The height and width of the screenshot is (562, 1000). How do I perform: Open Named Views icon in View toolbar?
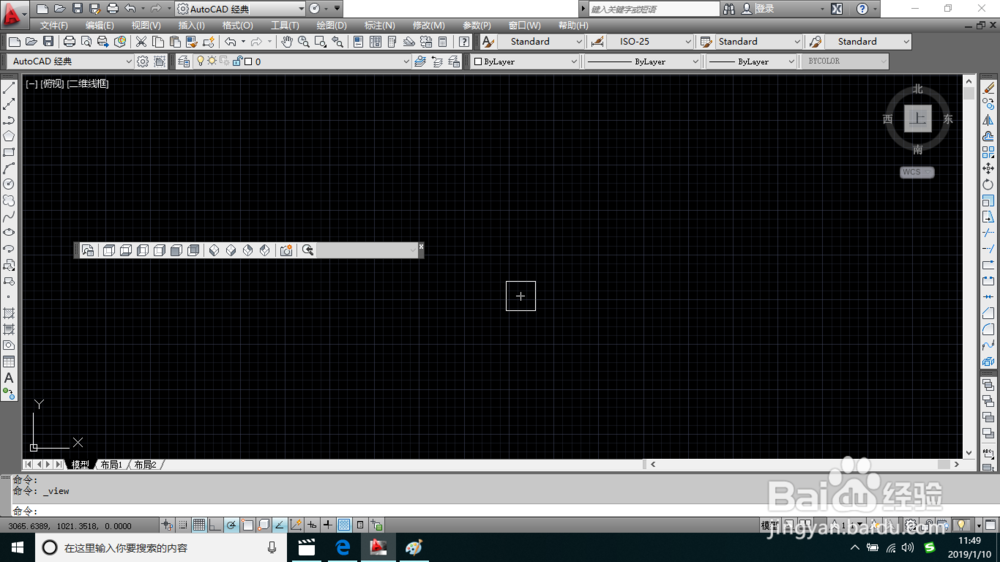[x=88, y=250]
